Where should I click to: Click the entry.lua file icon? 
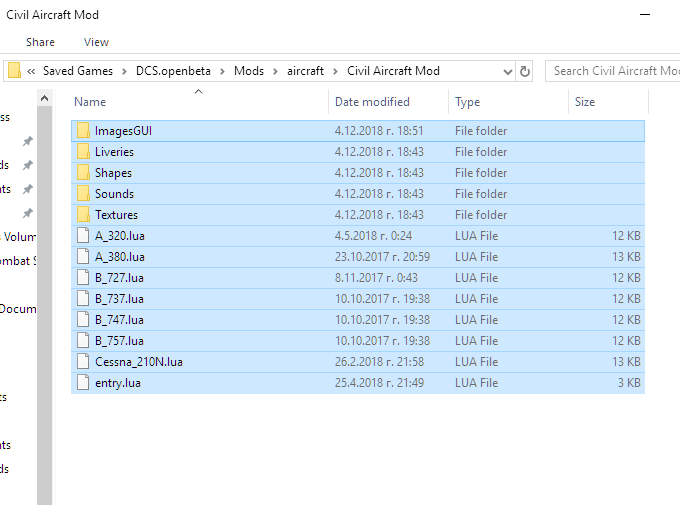pos(83,383)
